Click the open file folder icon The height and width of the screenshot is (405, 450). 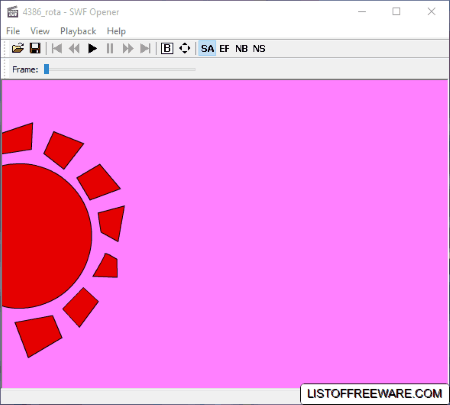coord(18,48)
